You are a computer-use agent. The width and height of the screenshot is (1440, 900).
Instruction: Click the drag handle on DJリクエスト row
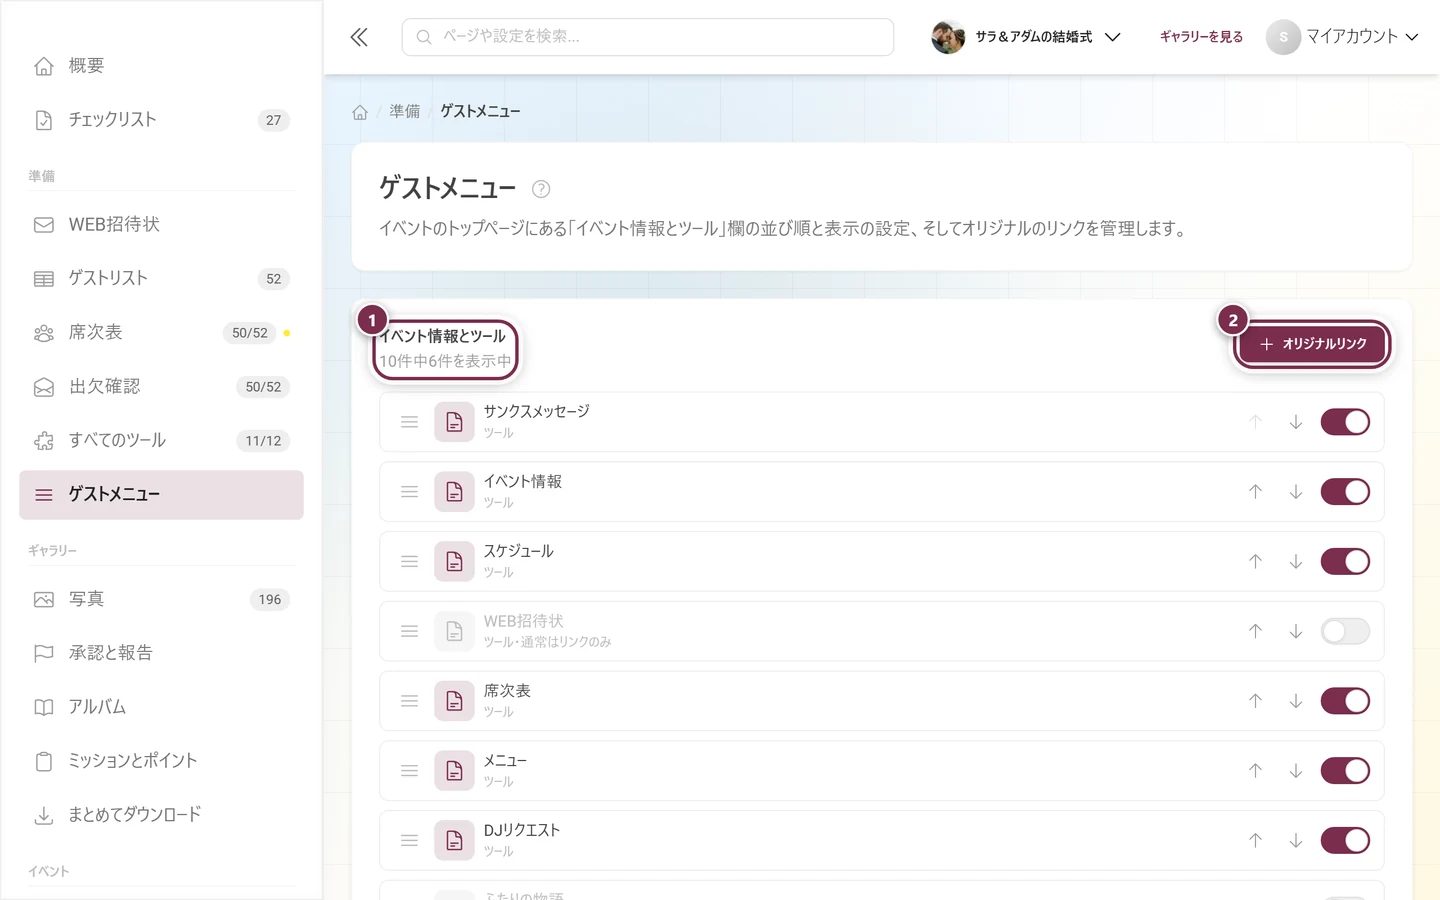[409, 841]
